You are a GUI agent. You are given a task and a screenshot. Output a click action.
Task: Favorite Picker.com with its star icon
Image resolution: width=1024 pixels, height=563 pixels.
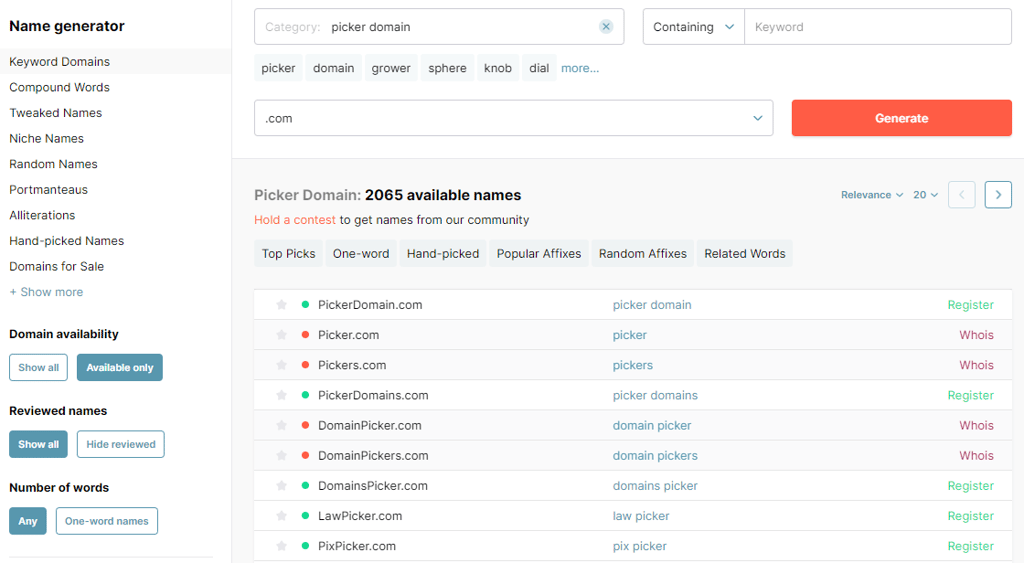pyautogui.click(x=281, y=335)
